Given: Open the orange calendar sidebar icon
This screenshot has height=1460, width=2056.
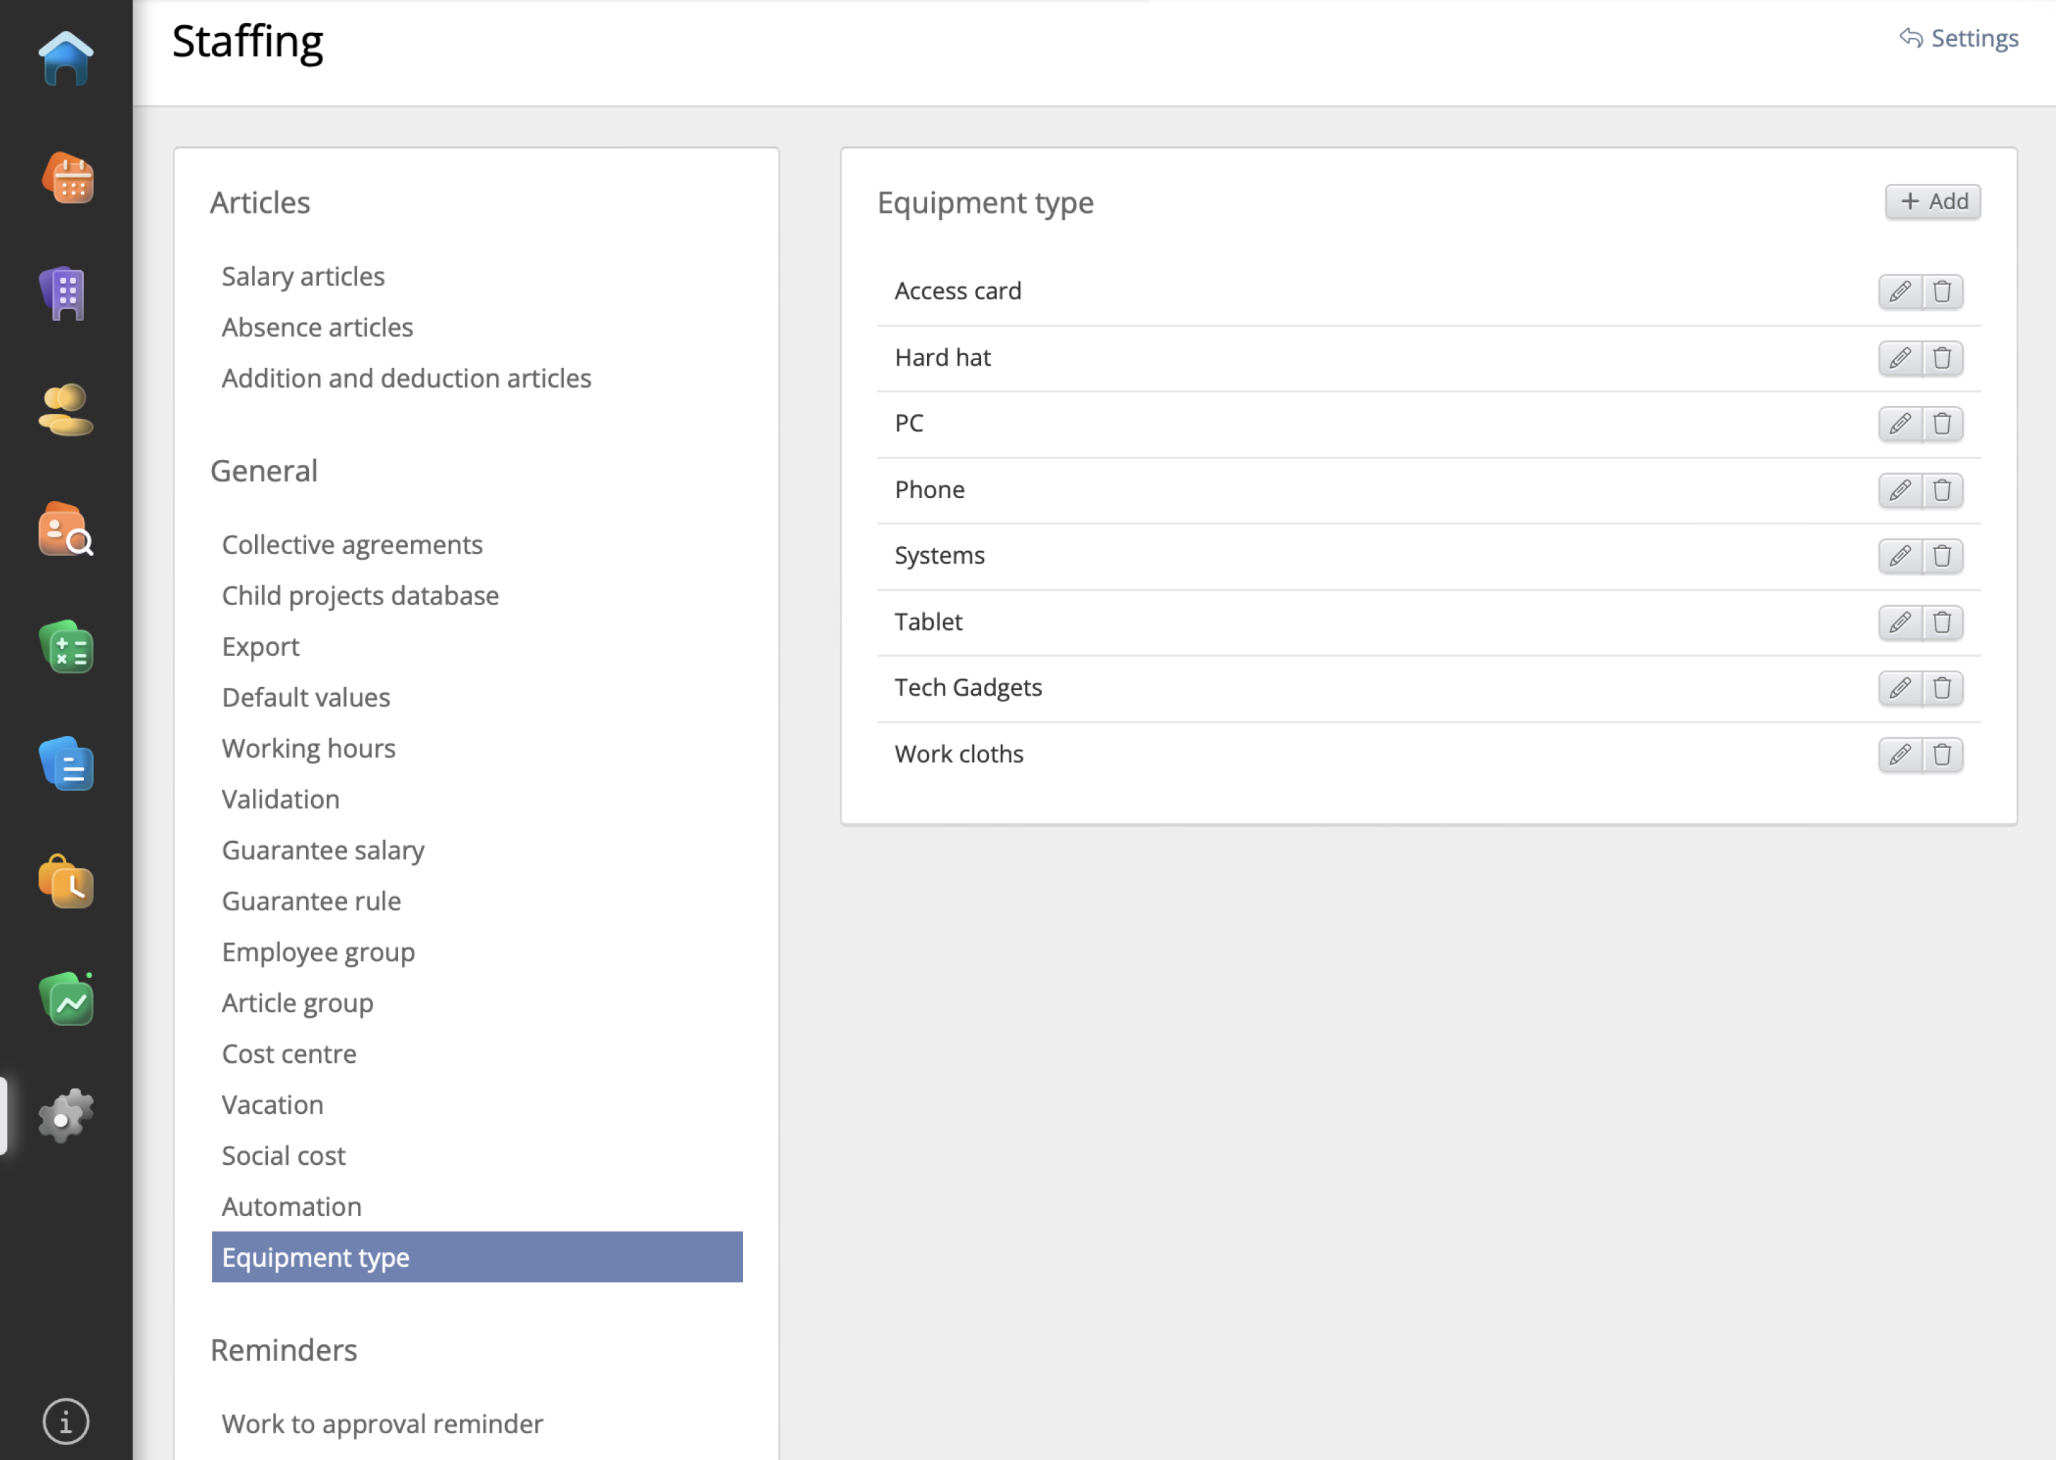Looking at the screenshot, I should tap(67, 178).
